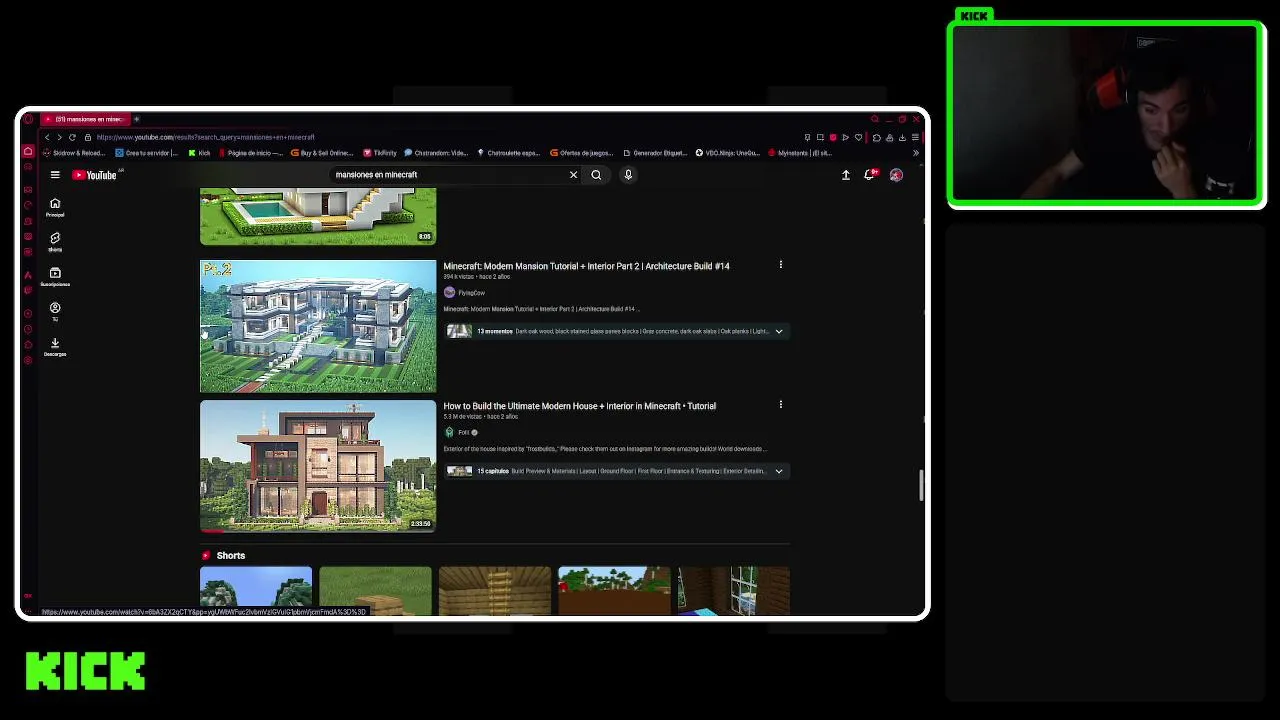Click the browser address bar URL
The height and width of the screenshot is (720, 1280).
[x=205, y=137]
